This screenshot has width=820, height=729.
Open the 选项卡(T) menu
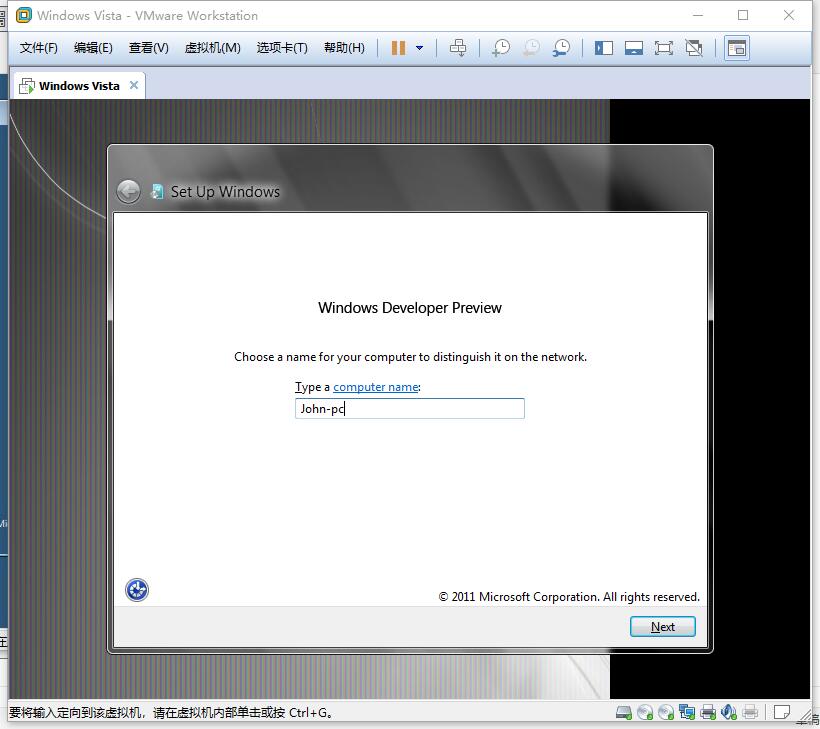282,48
